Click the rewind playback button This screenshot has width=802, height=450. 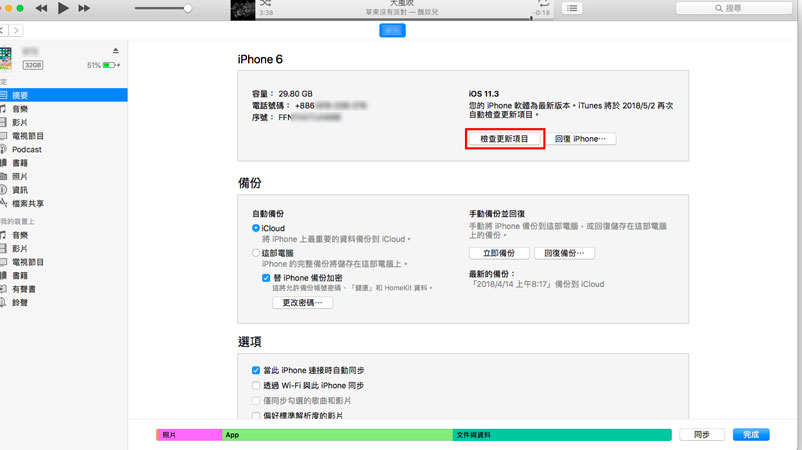[41, 8]
